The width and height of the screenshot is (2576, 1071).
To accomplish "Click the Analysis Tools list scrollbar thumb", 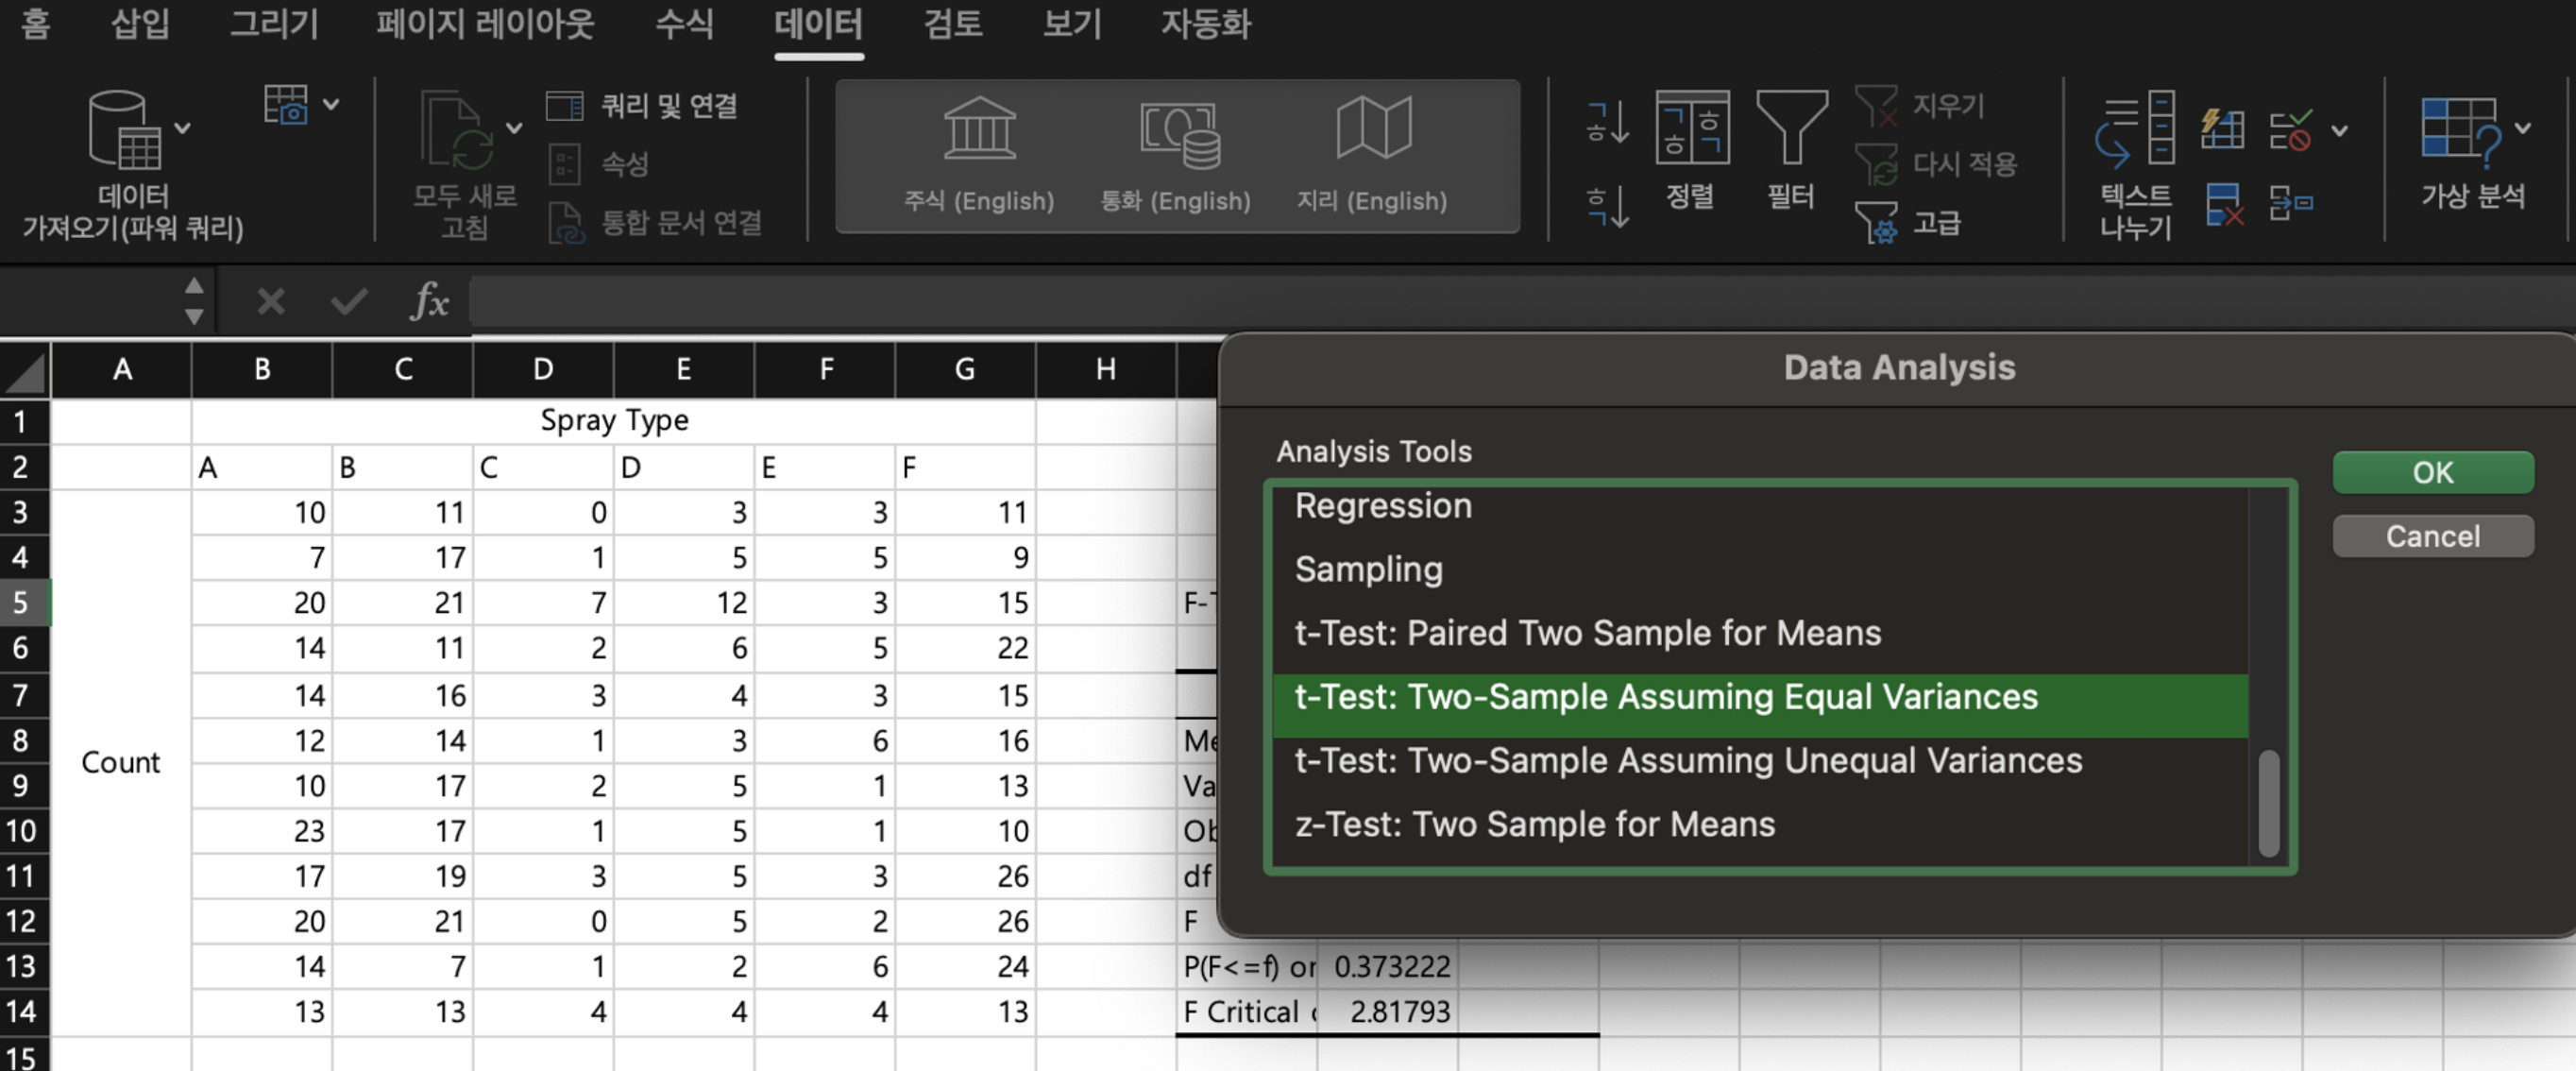I will (x=2268, y=802).
